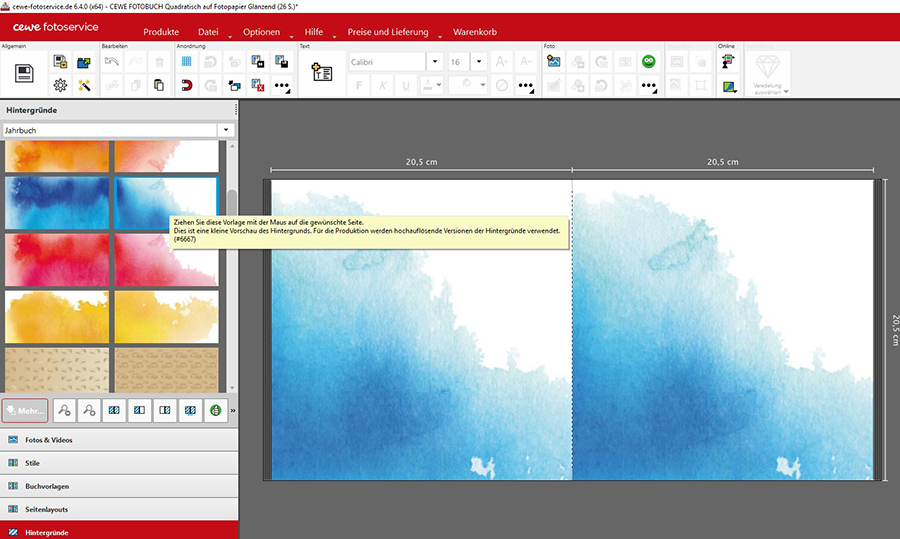
Task: Open the Produkte menu
Action: click(x=161, y=32)
